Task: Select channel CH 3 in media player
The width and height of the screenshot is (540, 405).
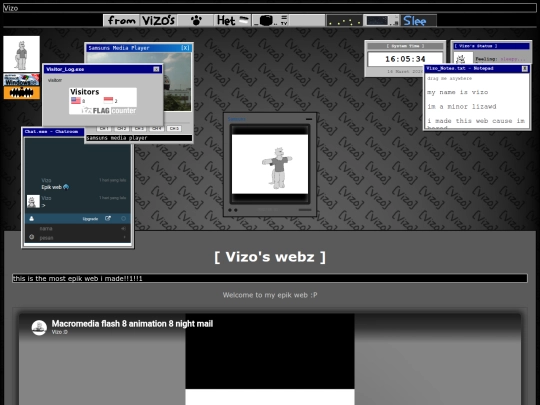Action: [x=139, y=128]
